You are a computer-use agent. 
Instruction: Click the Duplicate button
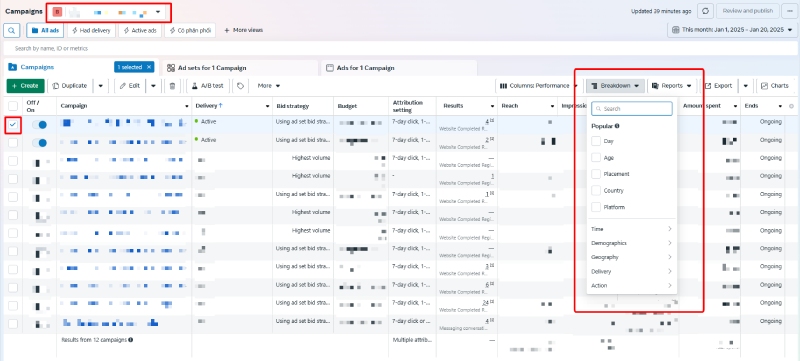tap(70, 86)
